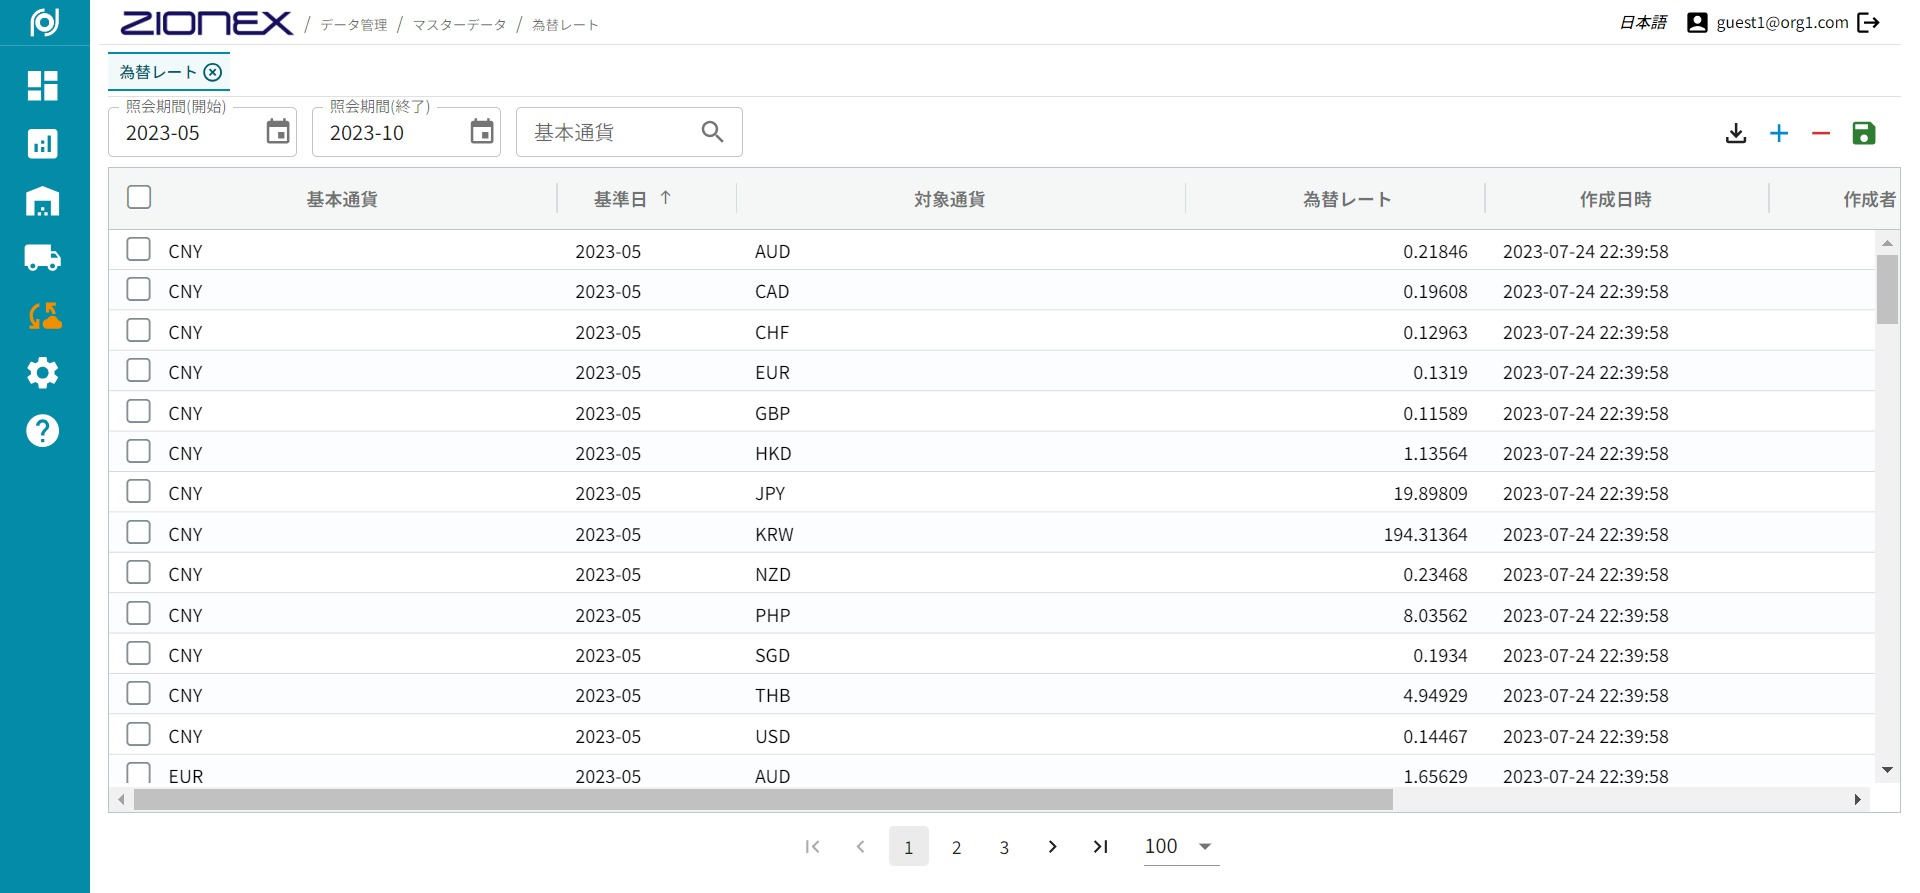The width and height of the screenshot is (1920, 893).
Task: Click rate cell 194.31364
Action: (x=1425, y=534)
